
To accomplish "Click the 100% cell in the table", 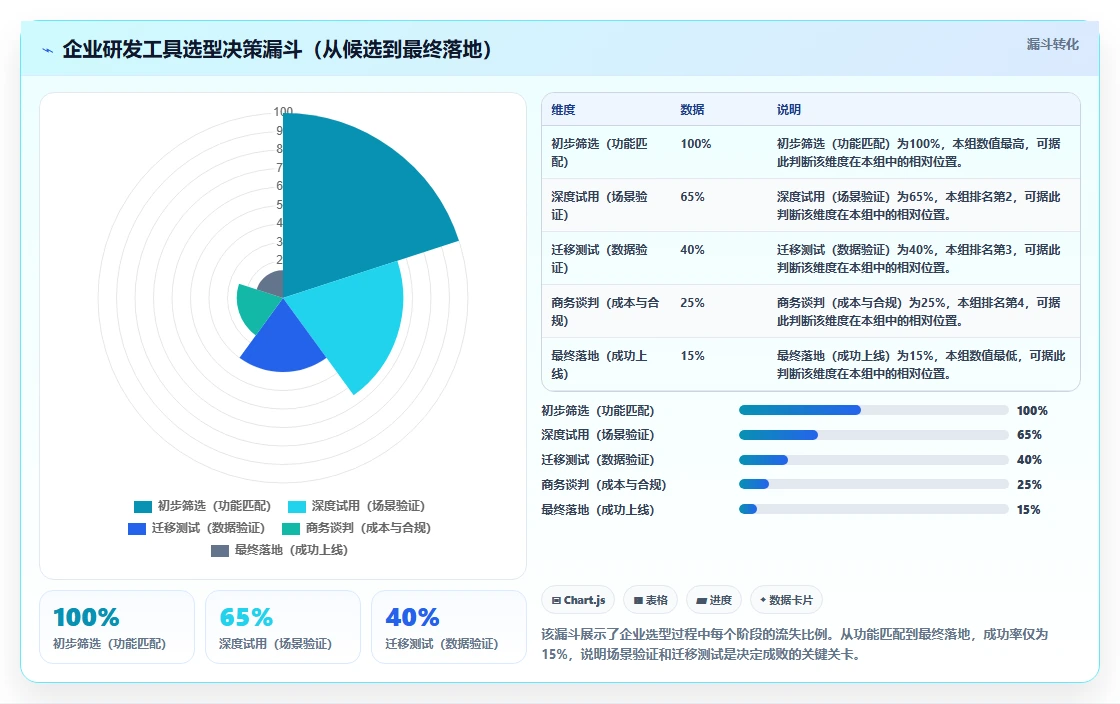I will click(x=696, y=144).
